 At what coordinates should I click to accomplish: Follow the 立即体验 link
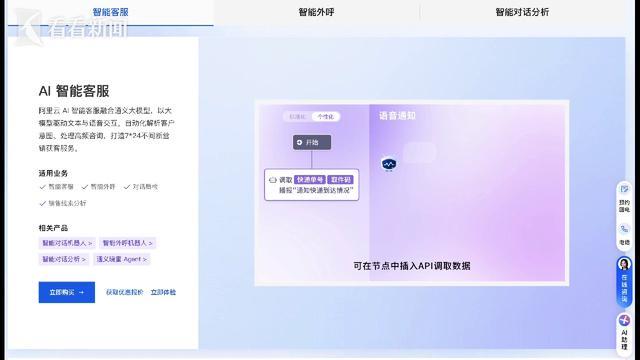[x=163, y=292]
